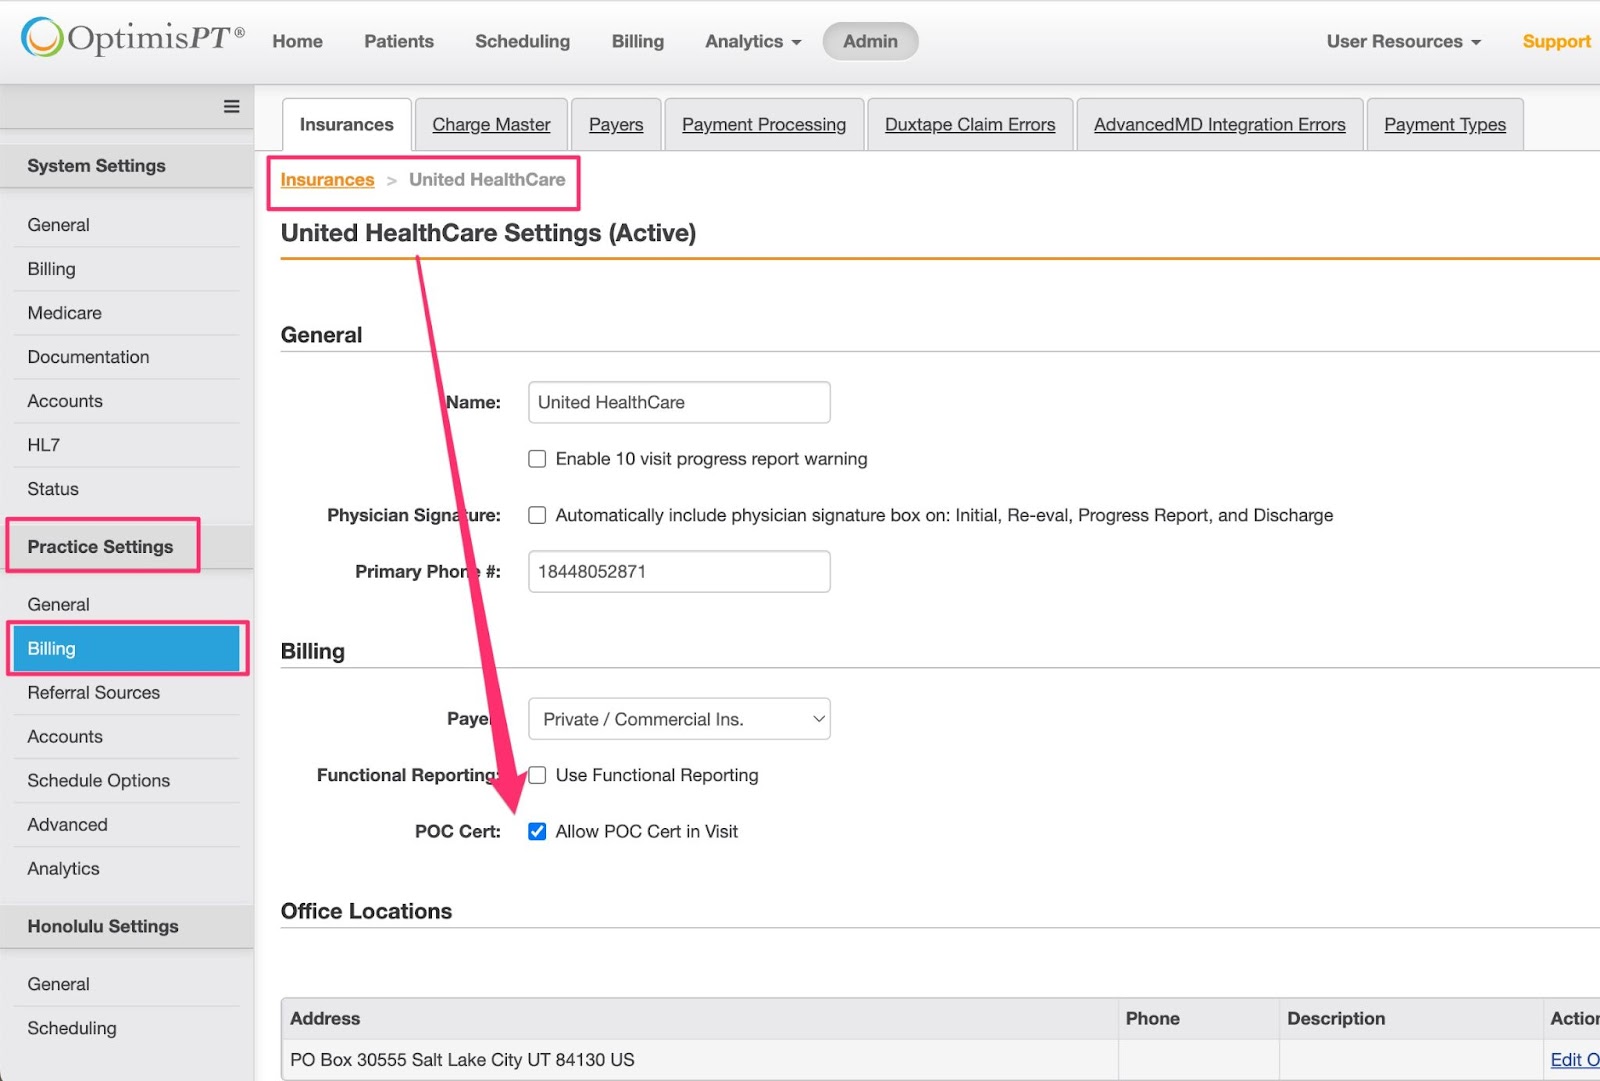Open Referral Sources in the sidebar
This screenshot has height=1081, width=1600.
tap(127, 693)
